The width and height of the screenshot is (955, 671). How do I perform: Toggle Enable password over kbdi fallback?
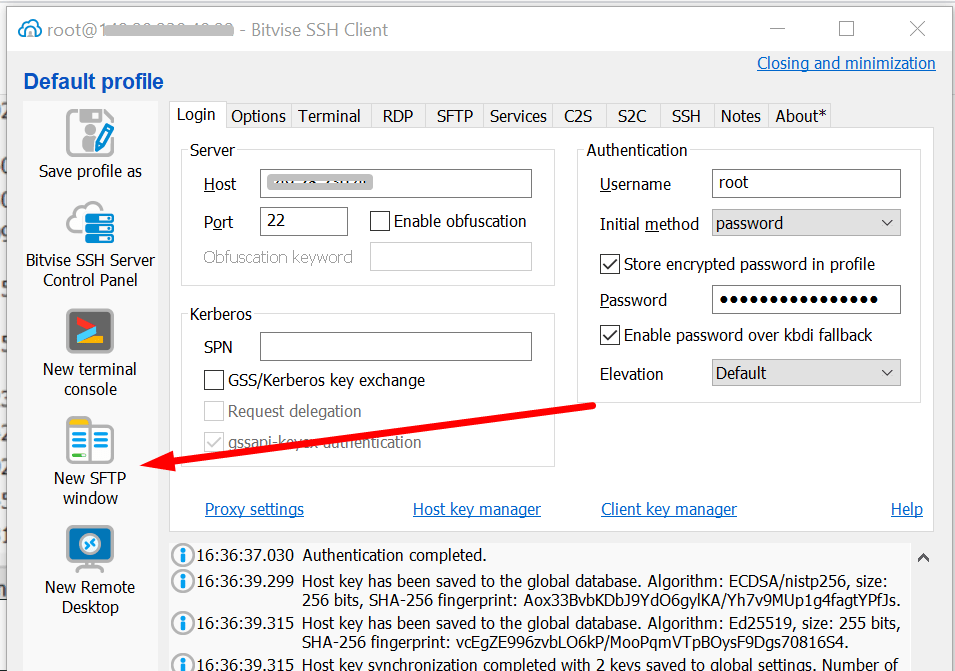click(610, 336)
